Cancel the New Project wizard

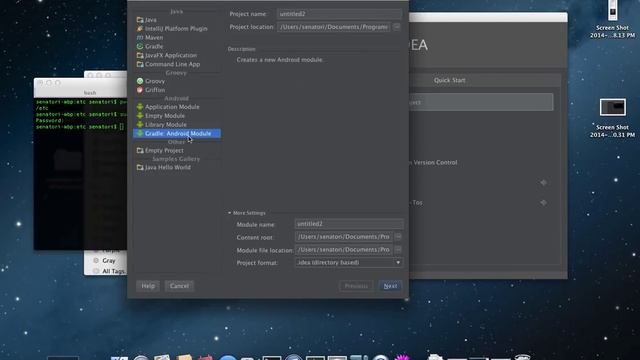[x=179, y=286]
